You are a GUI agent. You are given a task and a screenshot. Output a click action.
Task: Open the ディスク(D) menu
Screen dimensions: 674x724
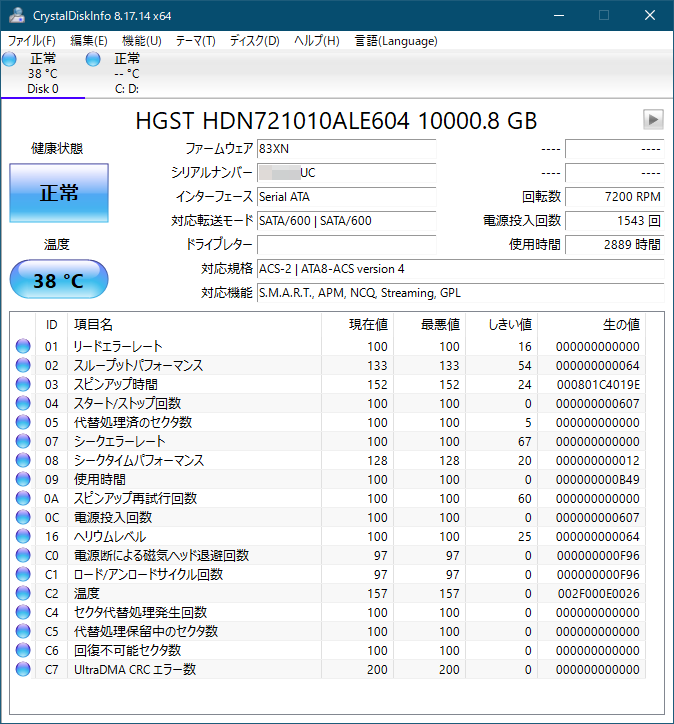(x=255, y=41)
